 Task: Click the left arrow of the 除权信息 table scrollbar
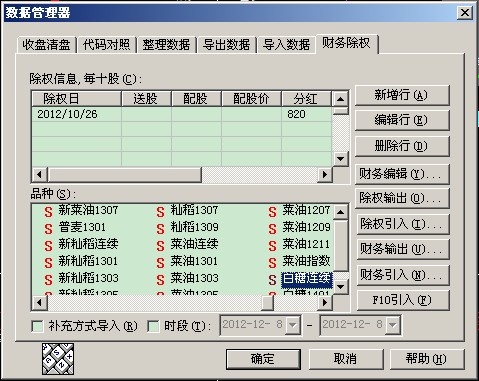40,174
